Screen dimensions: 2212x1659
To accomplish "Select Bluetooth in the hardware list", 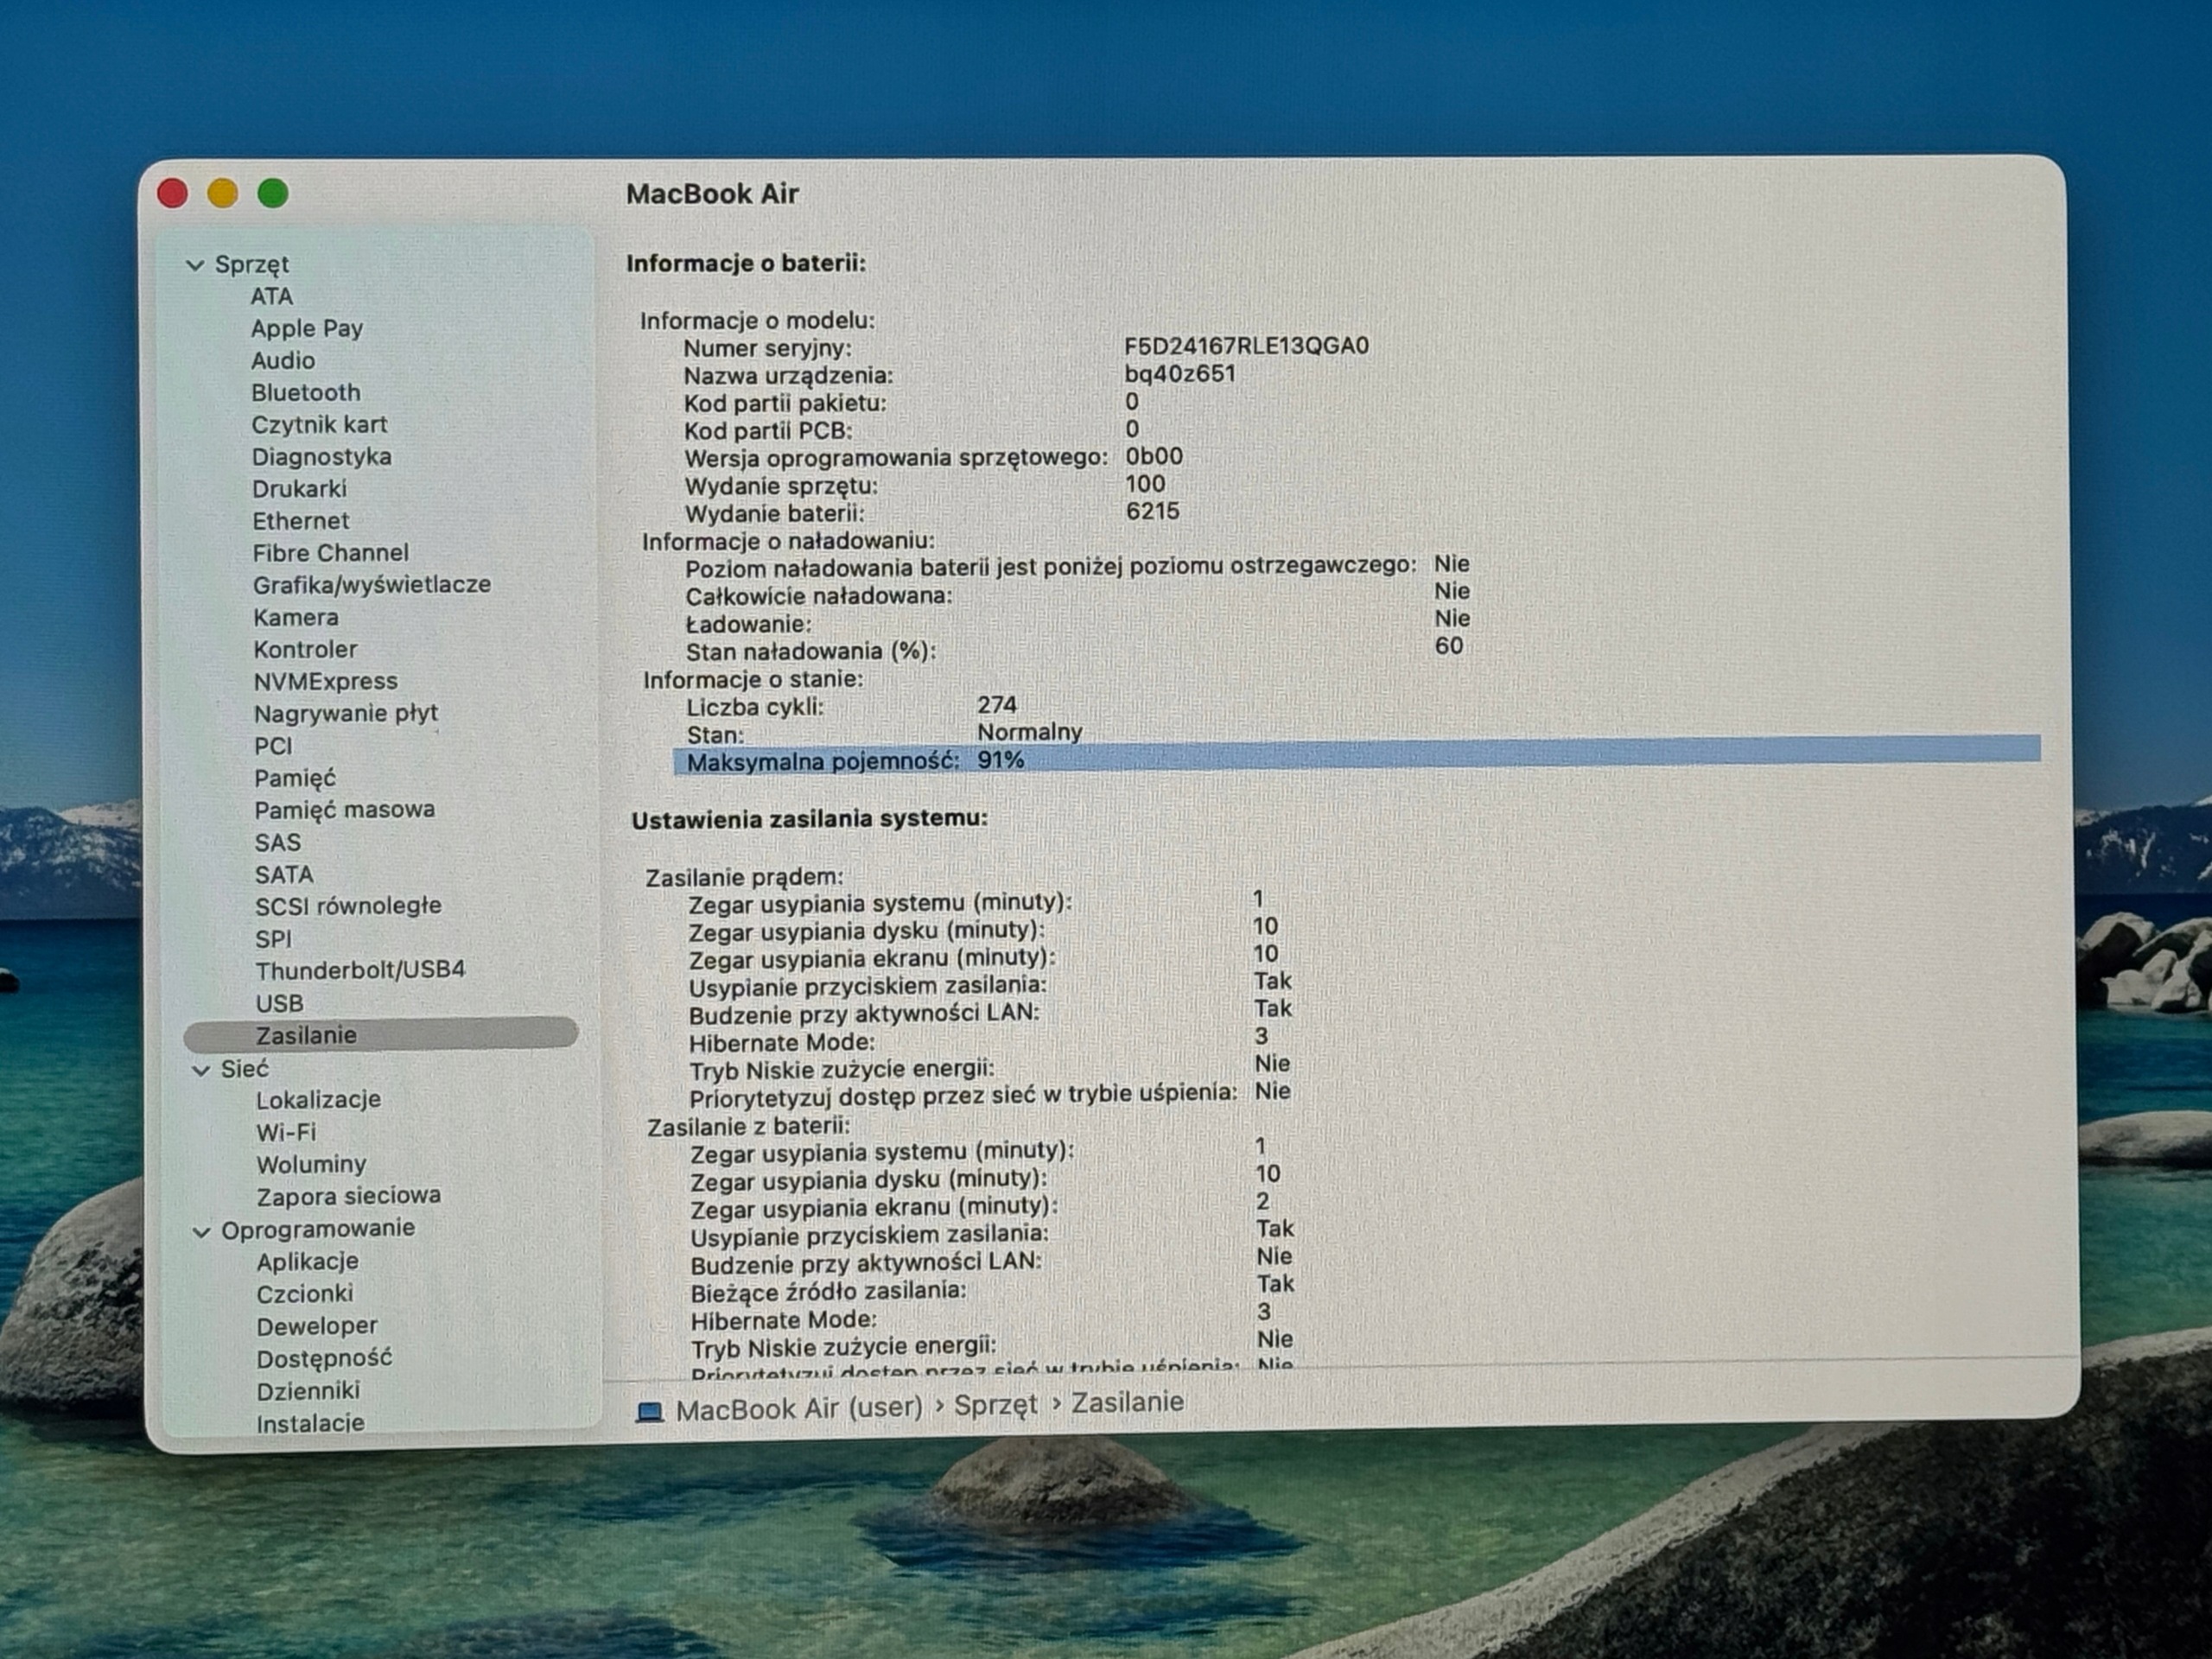I will click(x=306, y=392).
